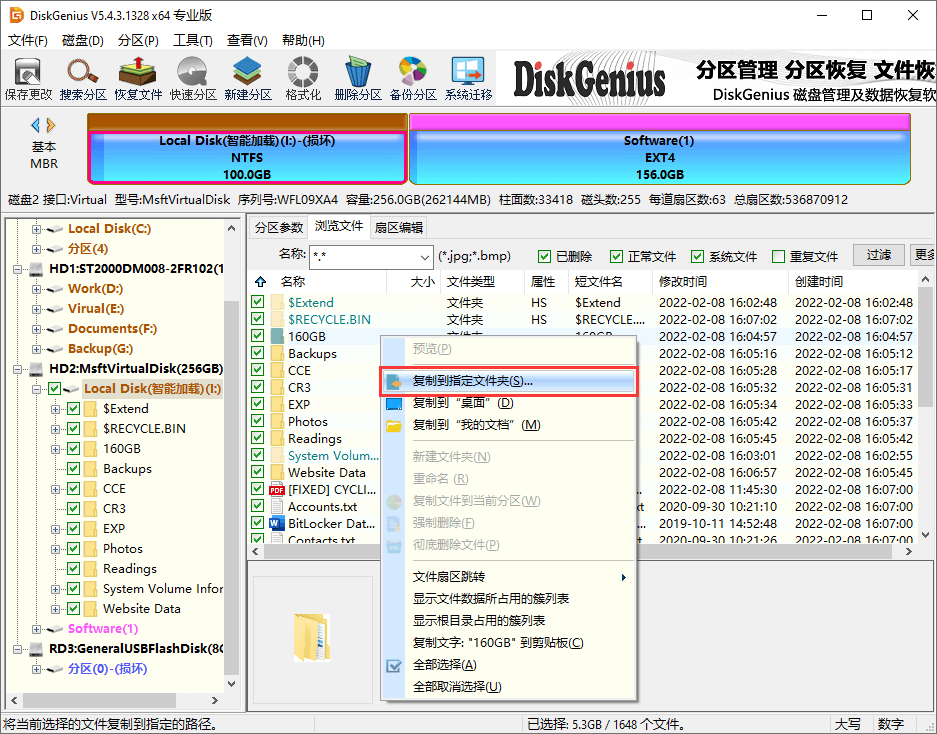Expand the Backup(G:) tree node
The image size is (937, 734).
(x=36, y=348)
